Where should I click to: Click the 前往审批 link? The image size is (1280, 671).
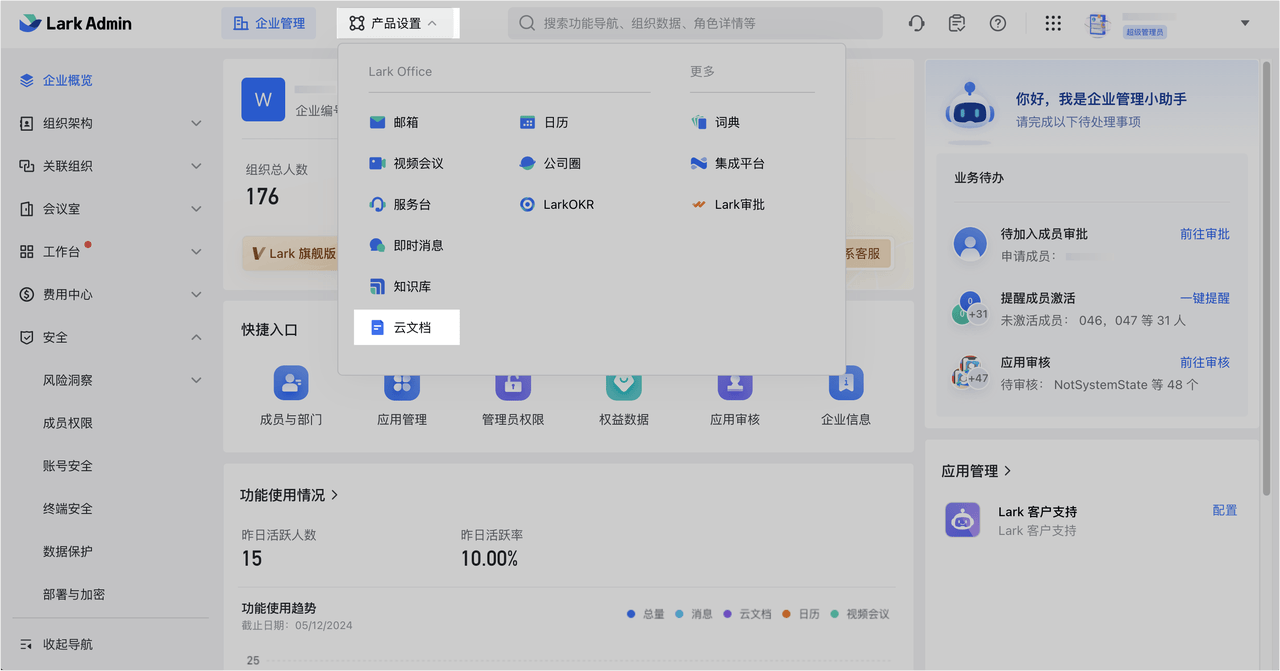1205,234
